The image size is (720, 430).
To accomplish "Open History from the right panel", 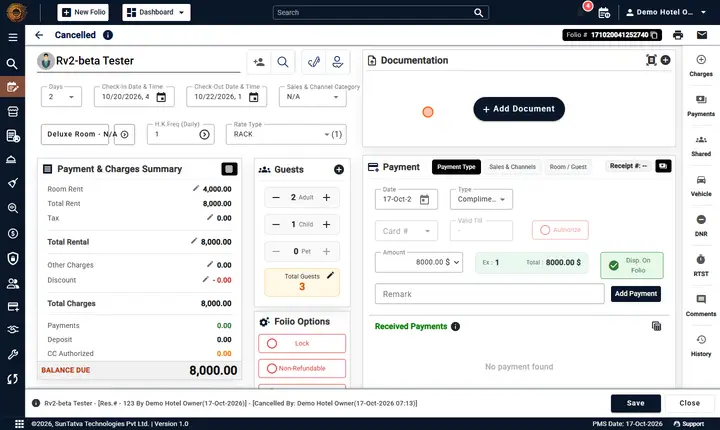I will pyautogui.click(x=701, y=345).
